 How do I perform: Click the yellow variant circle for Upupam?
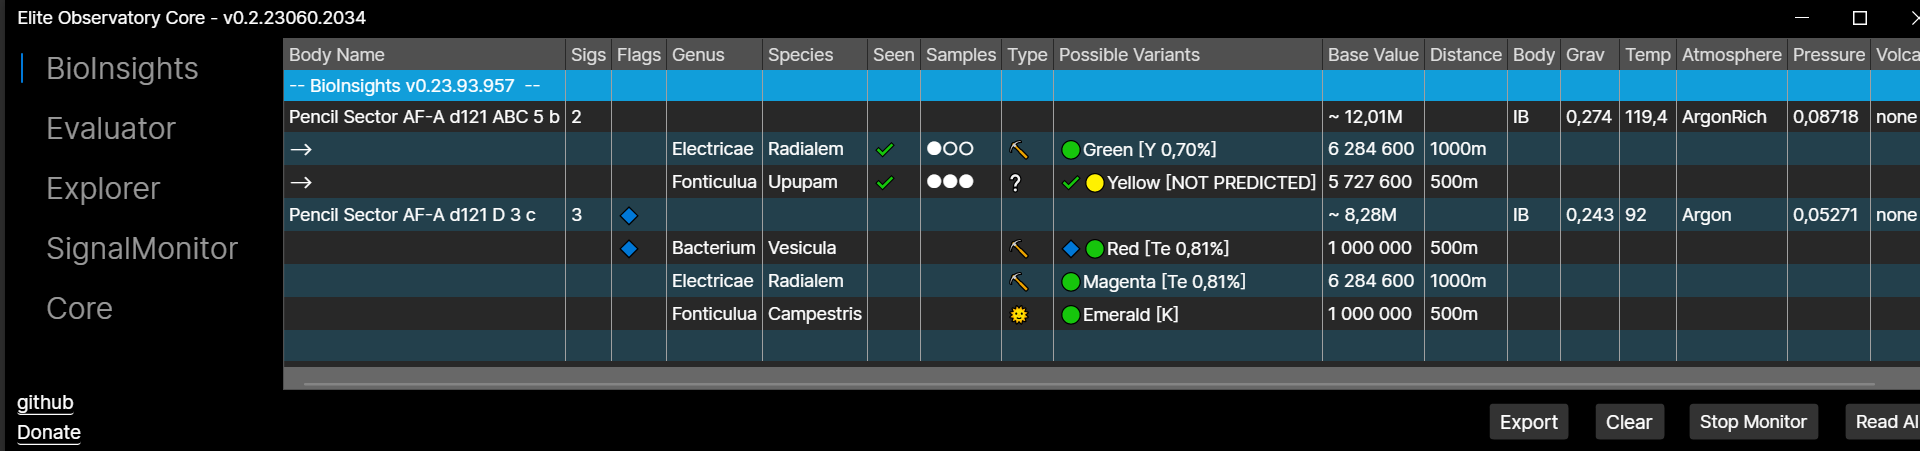(x=1095, y=183)
